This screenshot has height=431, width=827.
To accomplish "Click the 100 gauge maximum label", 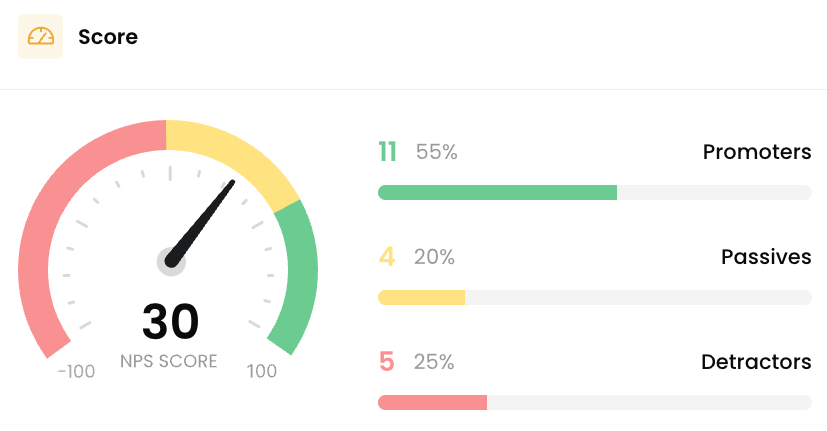I will point(262,371).
